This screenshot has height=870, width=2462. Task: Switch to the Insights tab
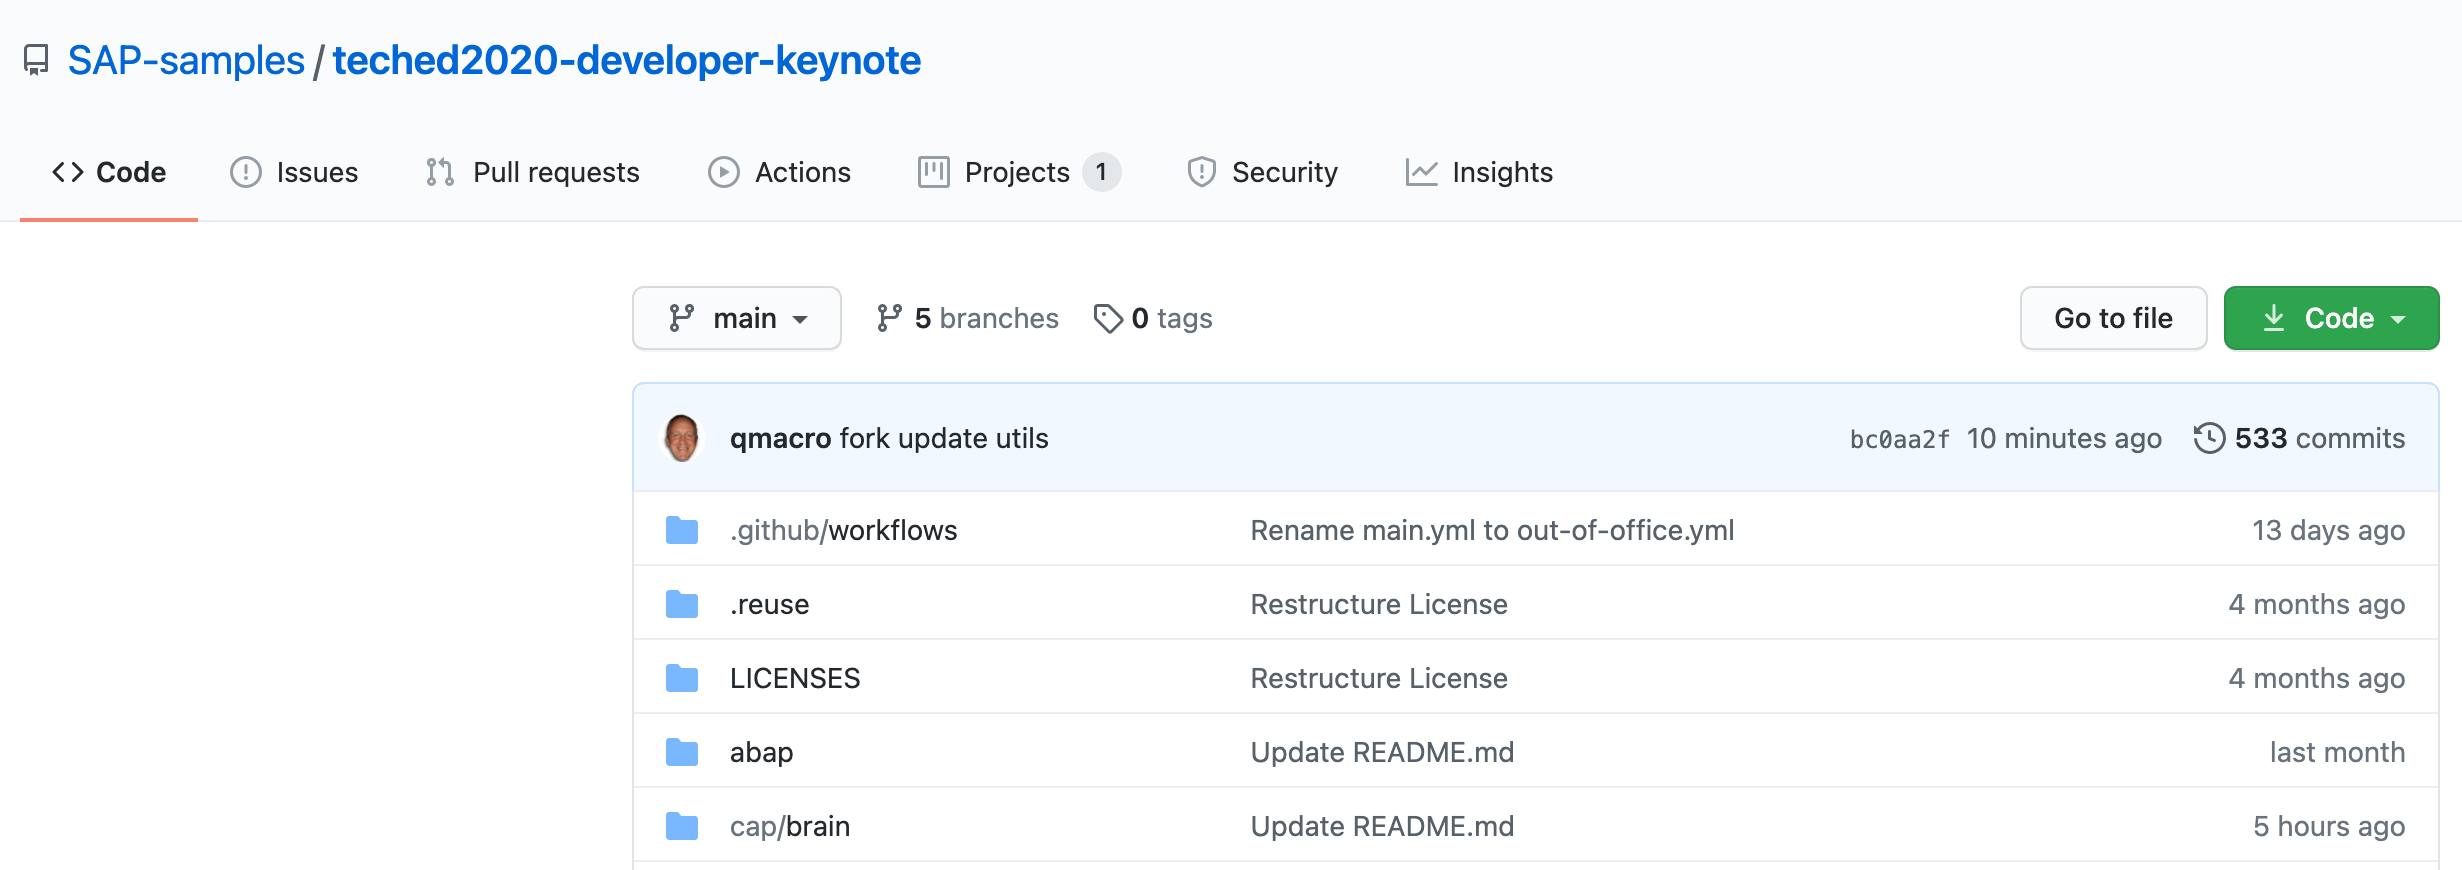pos(1479,172)
